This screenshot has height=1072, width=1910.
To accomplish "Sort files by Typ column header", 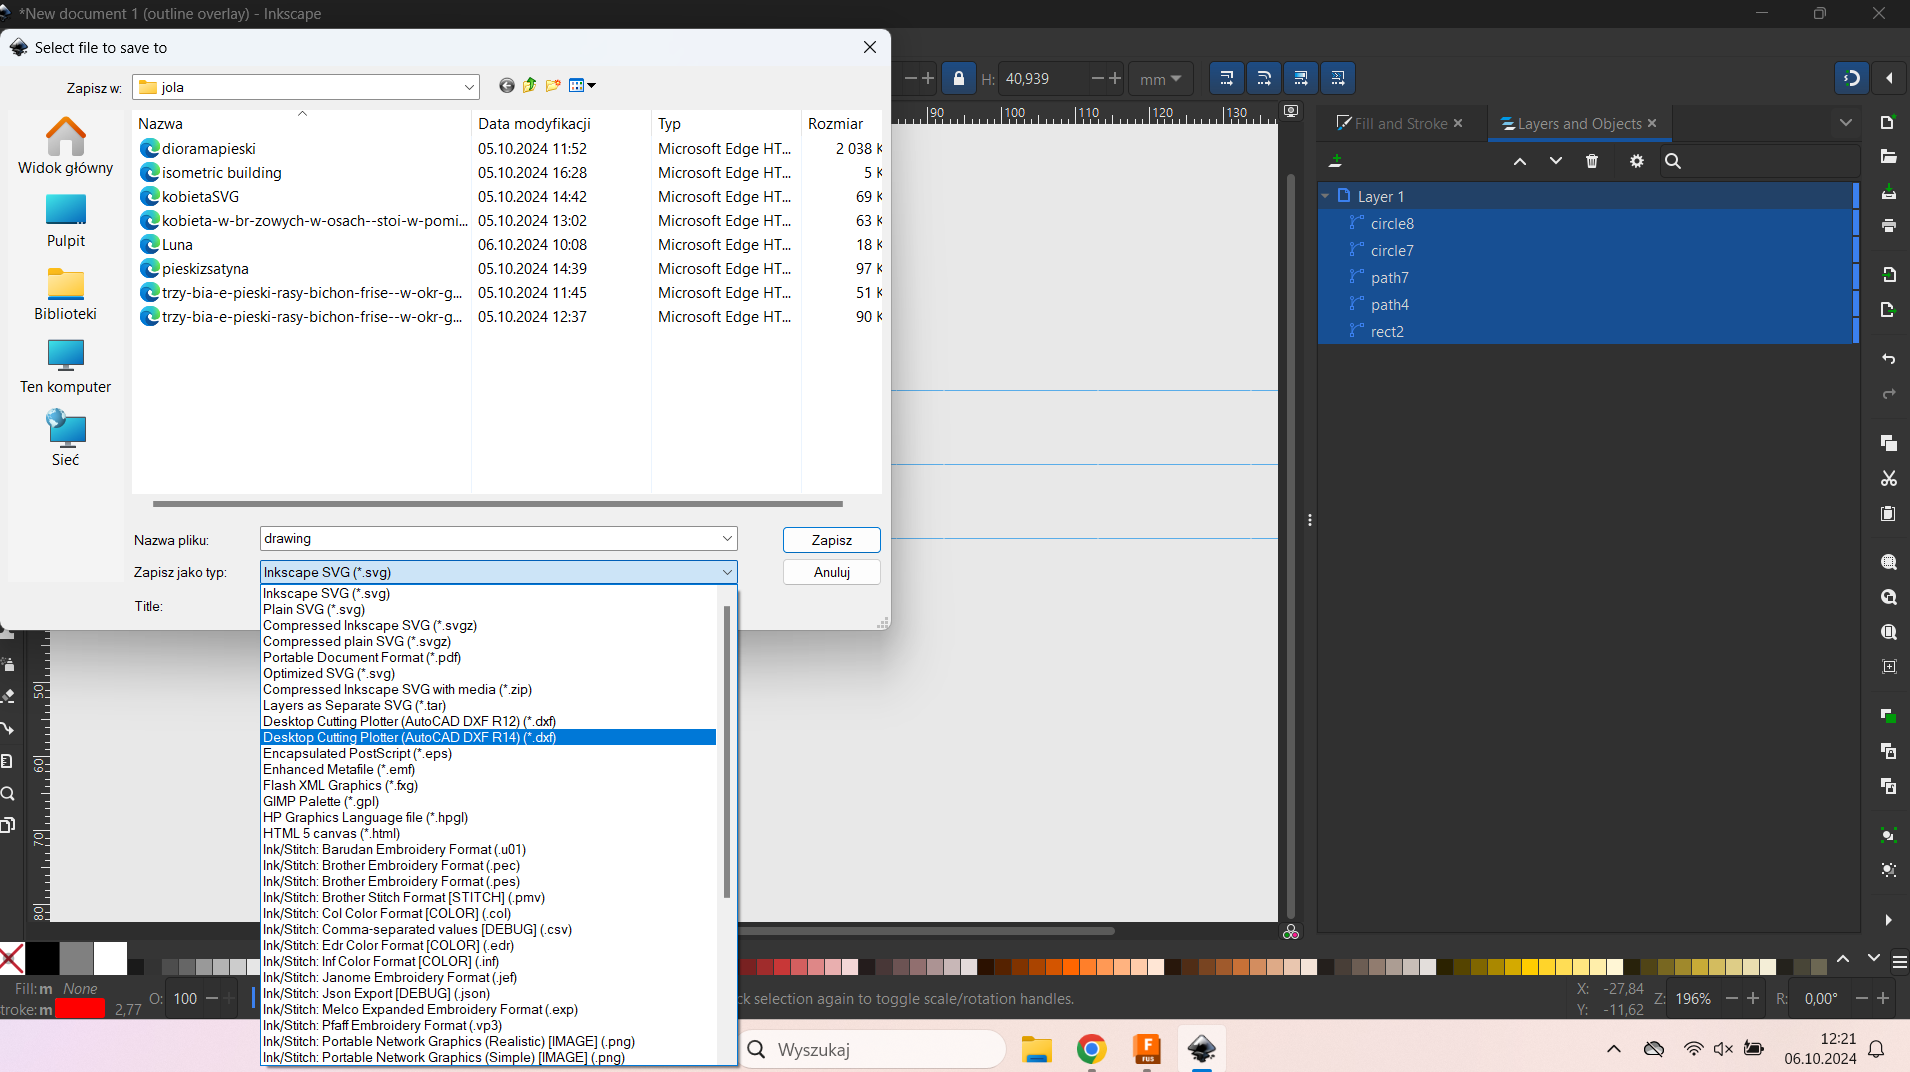I will point(726,124).
